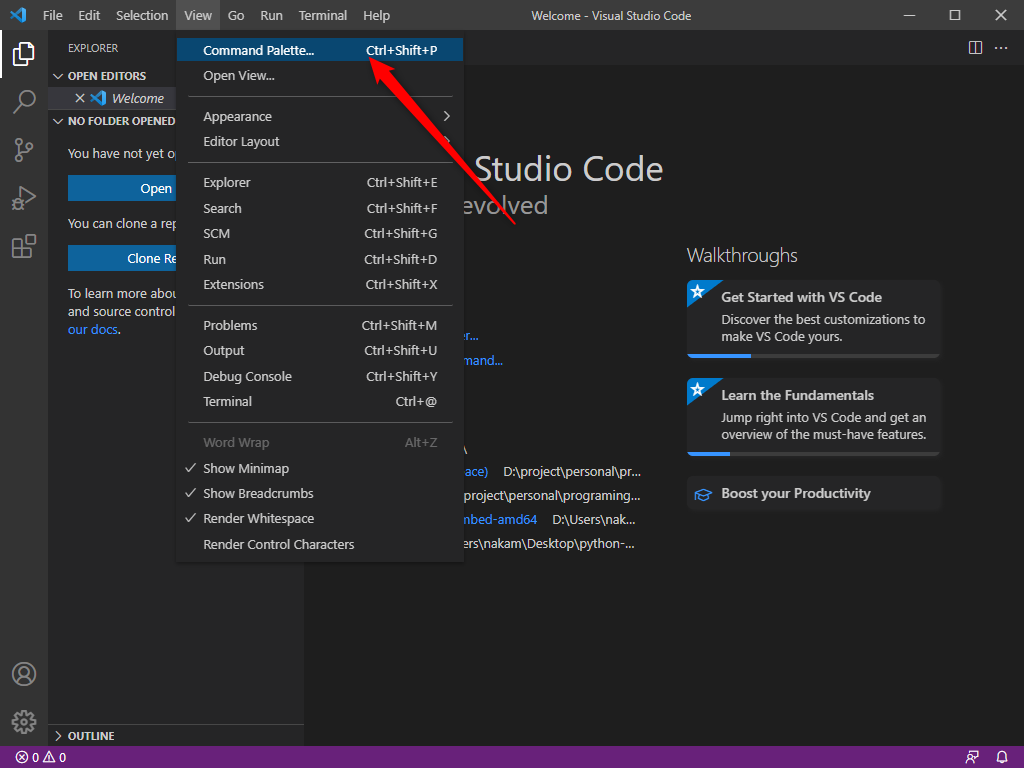Open the Run and Debug activity bar icon
The width and height of the screenshot is (1024, 768).
(x=24, y=199)
